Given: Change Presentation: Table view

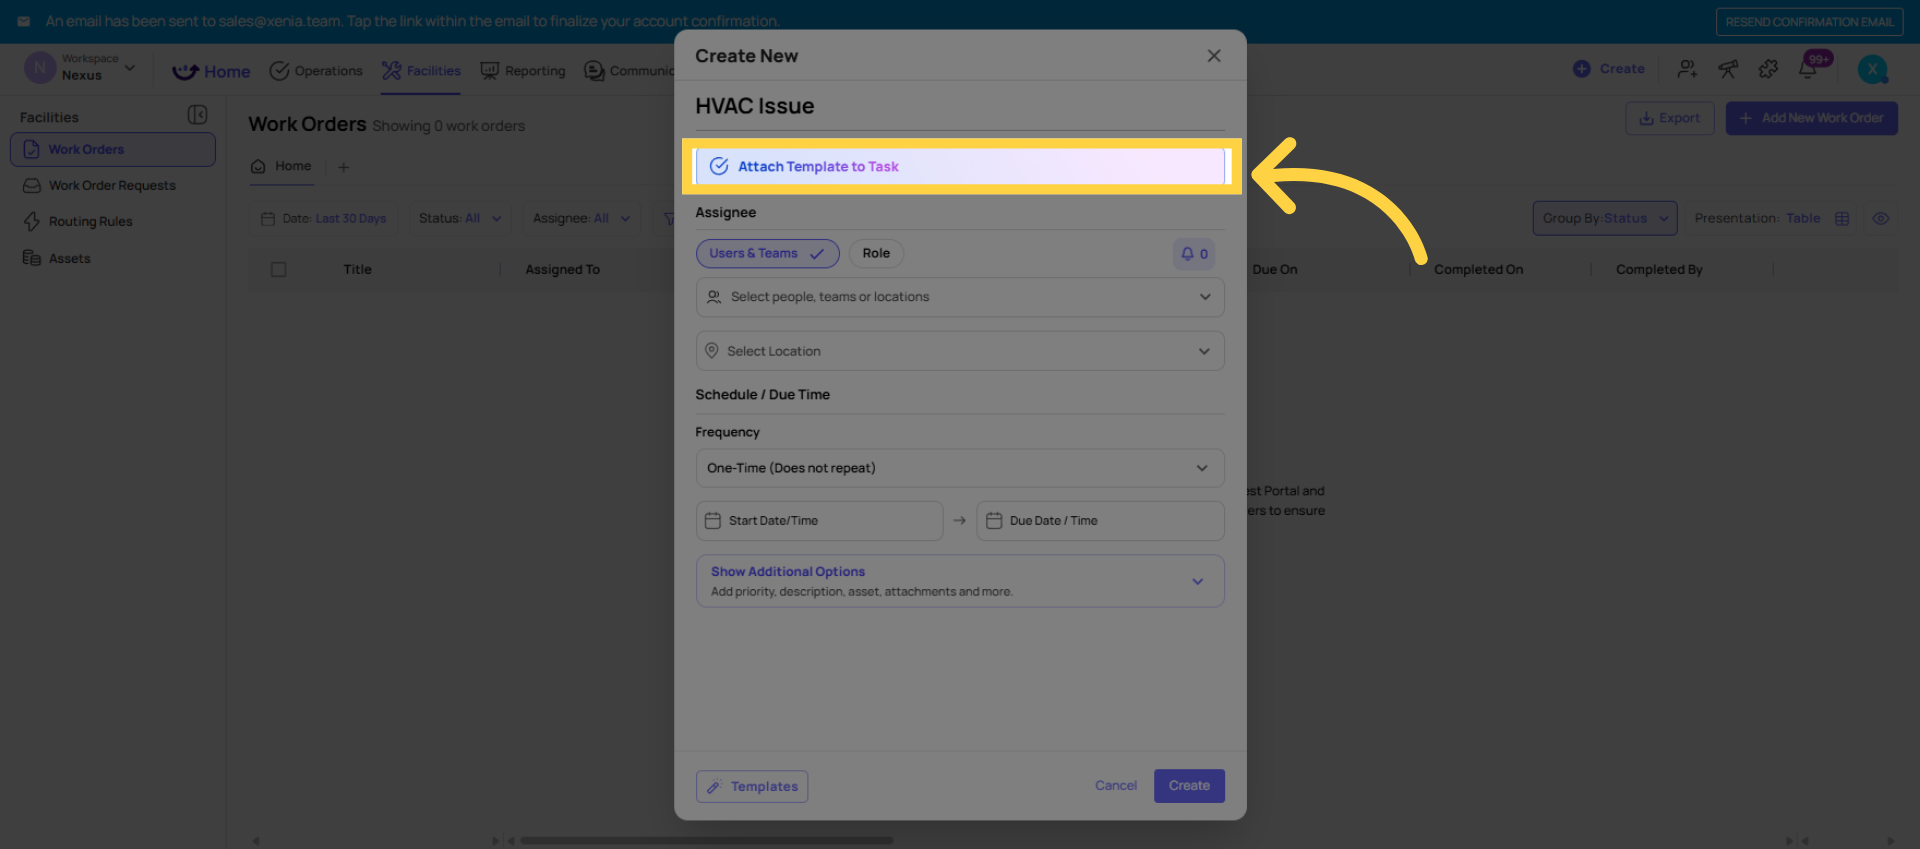Looking at the screenshot, I should tap(1771, 219).
